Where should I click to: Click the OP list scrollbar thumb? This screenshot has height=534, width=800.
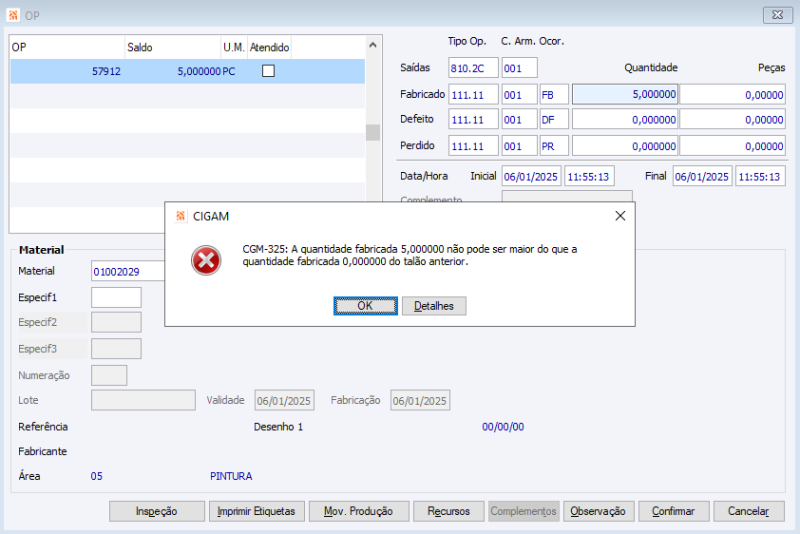tap(373, 133)
